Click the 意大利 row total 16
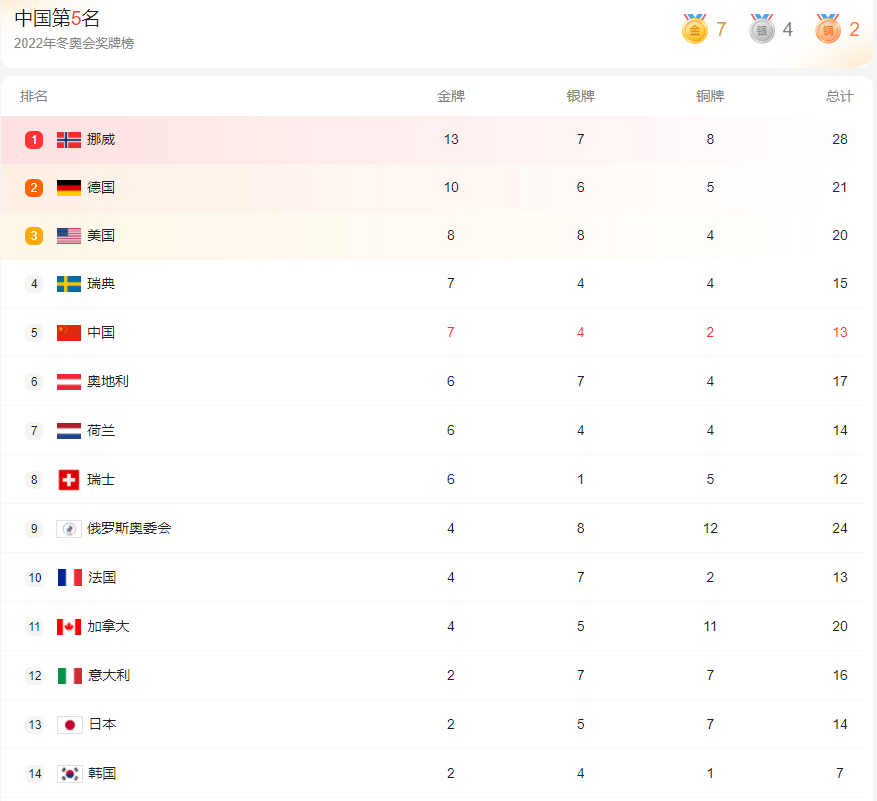This screenshot has width=877, height=801. tap(840, 675)
